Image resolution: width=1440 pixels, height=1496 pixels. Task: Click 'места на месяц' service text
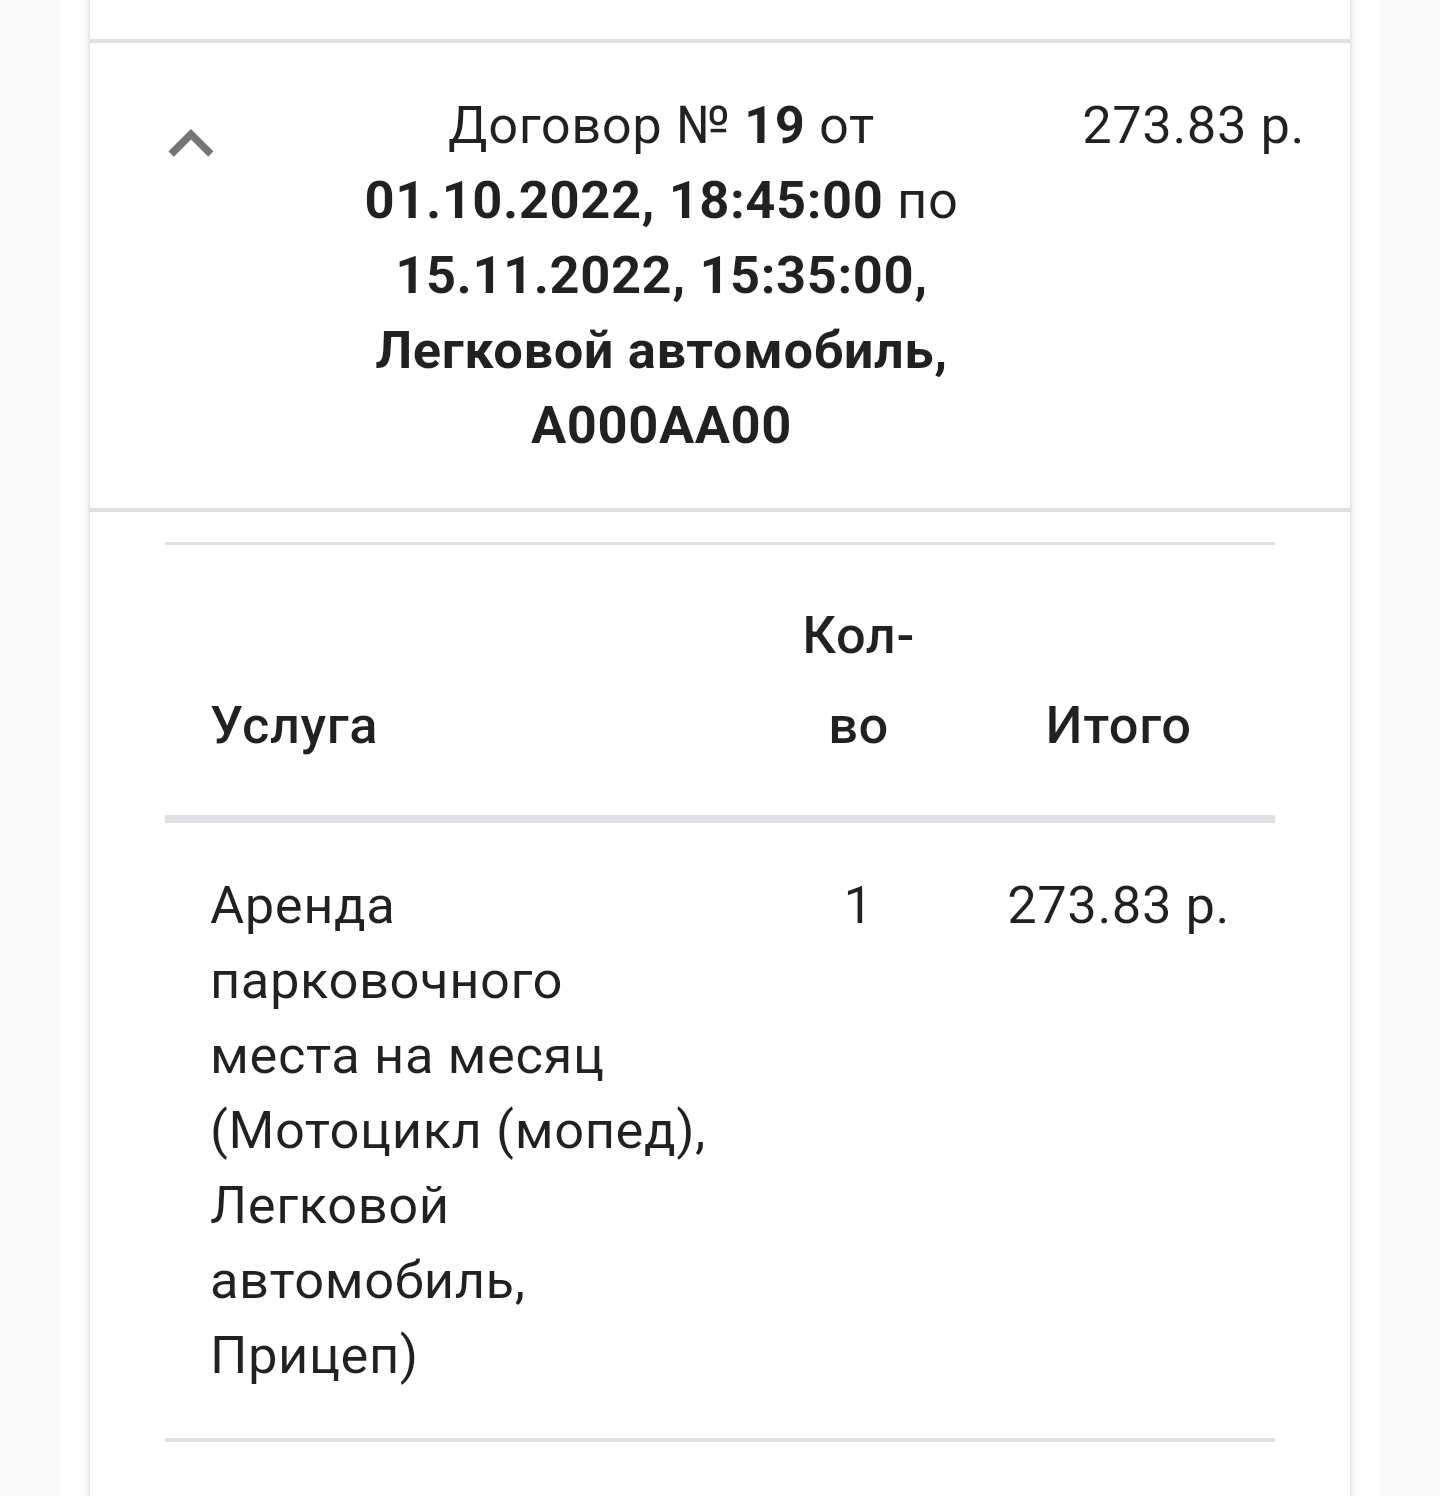coord(407,1056)
